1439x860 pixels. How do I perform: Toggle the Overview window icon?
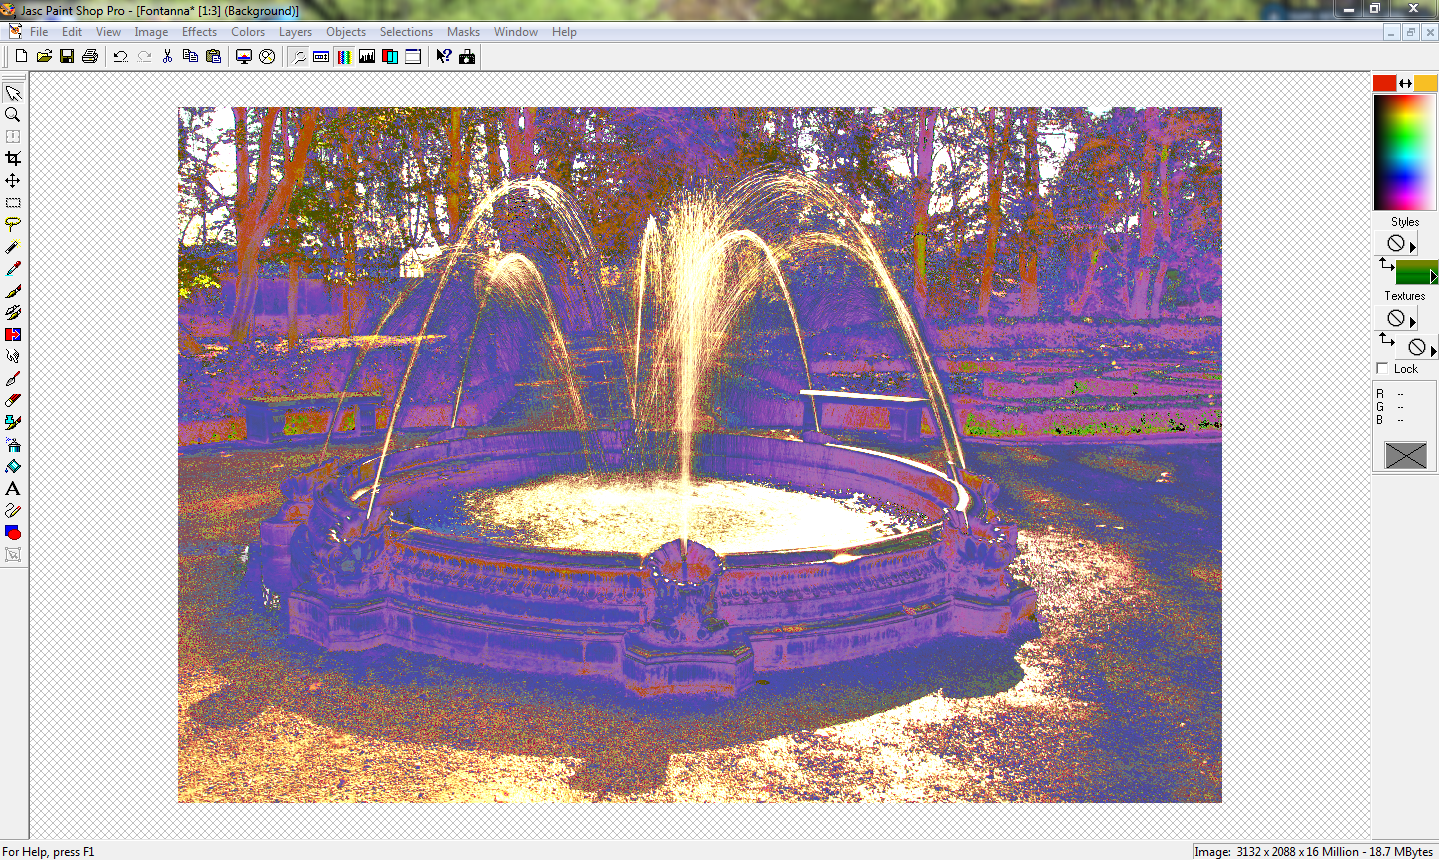coord(413,56)
